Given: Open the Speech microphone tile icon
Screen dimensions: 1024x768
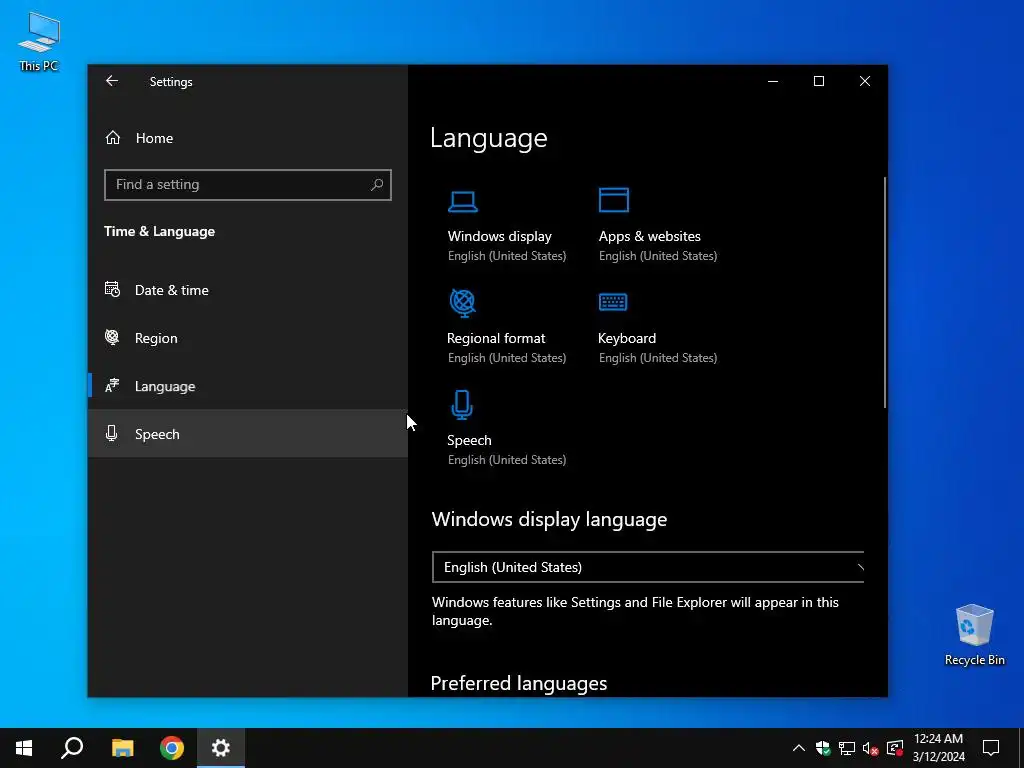Looking at the screenshot, I should [x=462, y=404].
